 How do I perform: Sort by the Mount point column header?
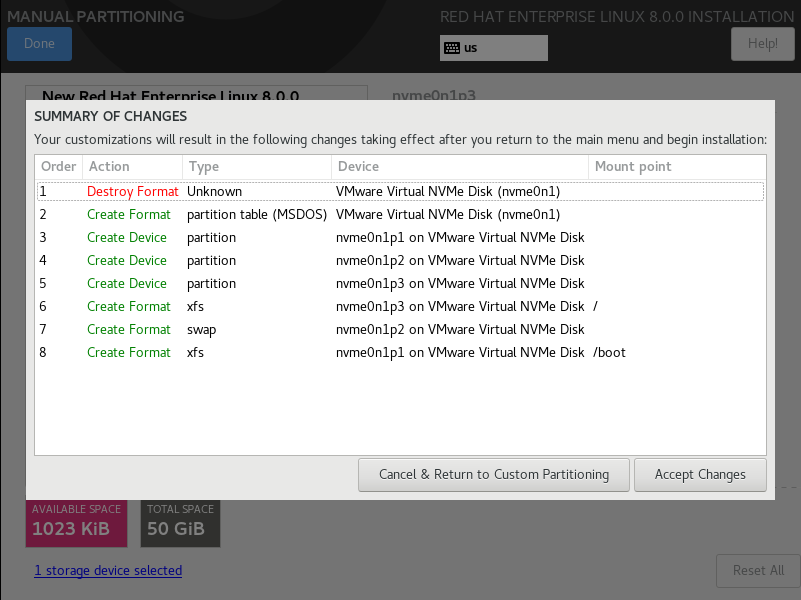click(x=677, y=166)
